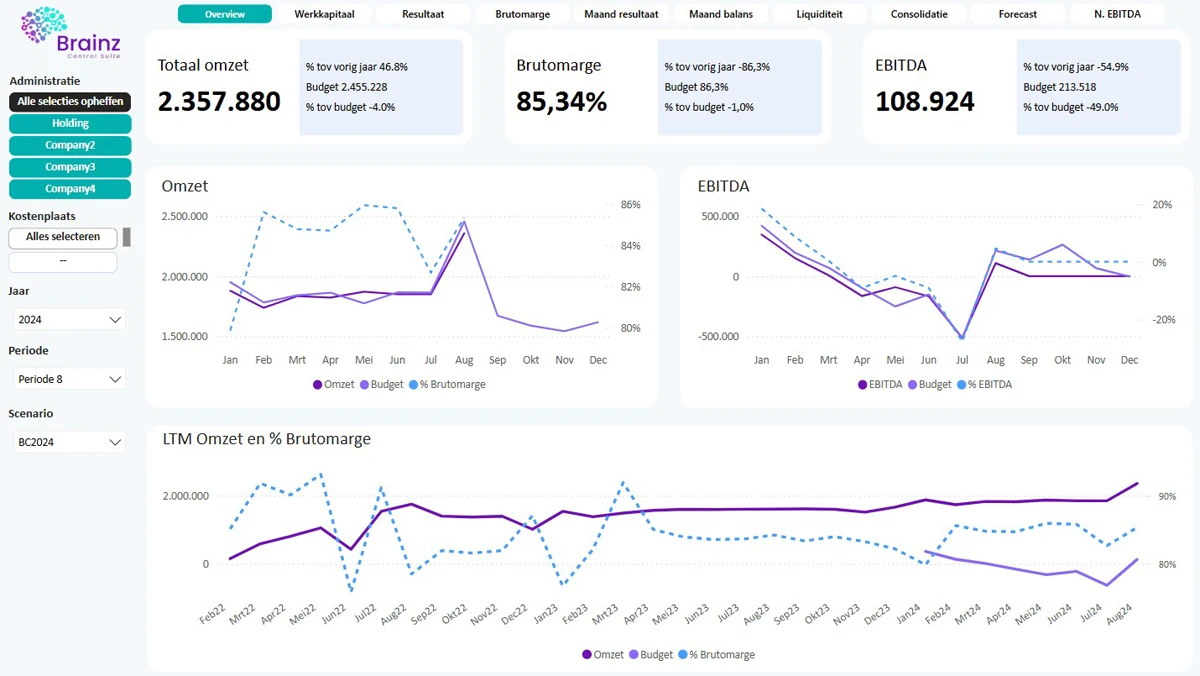The image size is (1200, 676).
Task: Open the N. EBITDA tab
Action: coord(1116,14)
